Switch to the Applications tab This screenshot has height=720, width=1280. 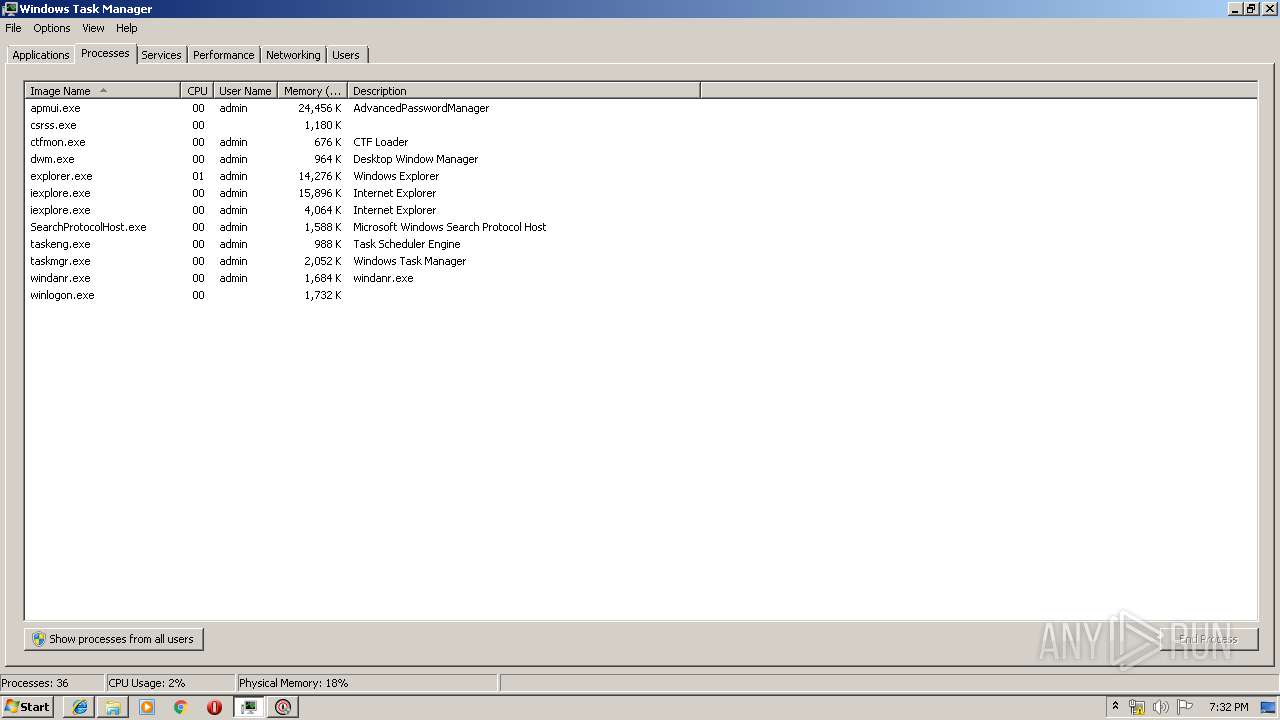(x=41, y=55)
